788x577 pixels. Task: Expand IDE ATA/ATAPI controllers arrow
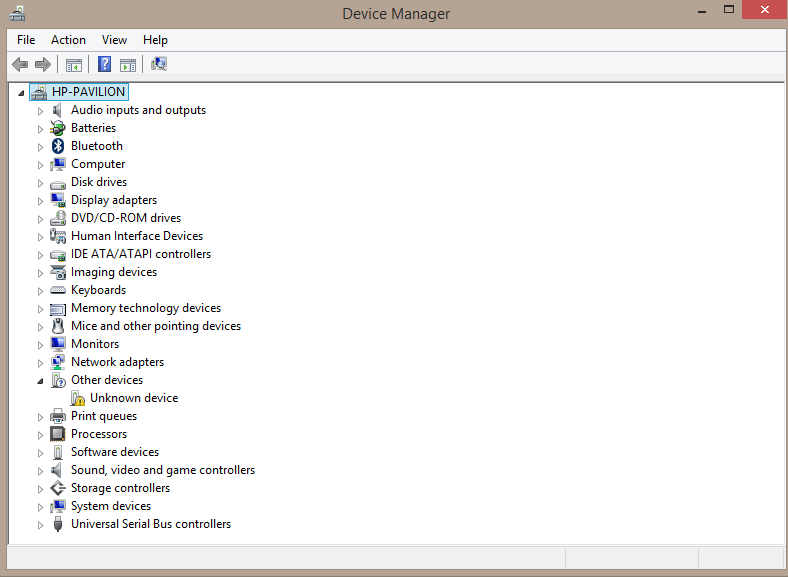pyautogui.click(x=40, y=255)
